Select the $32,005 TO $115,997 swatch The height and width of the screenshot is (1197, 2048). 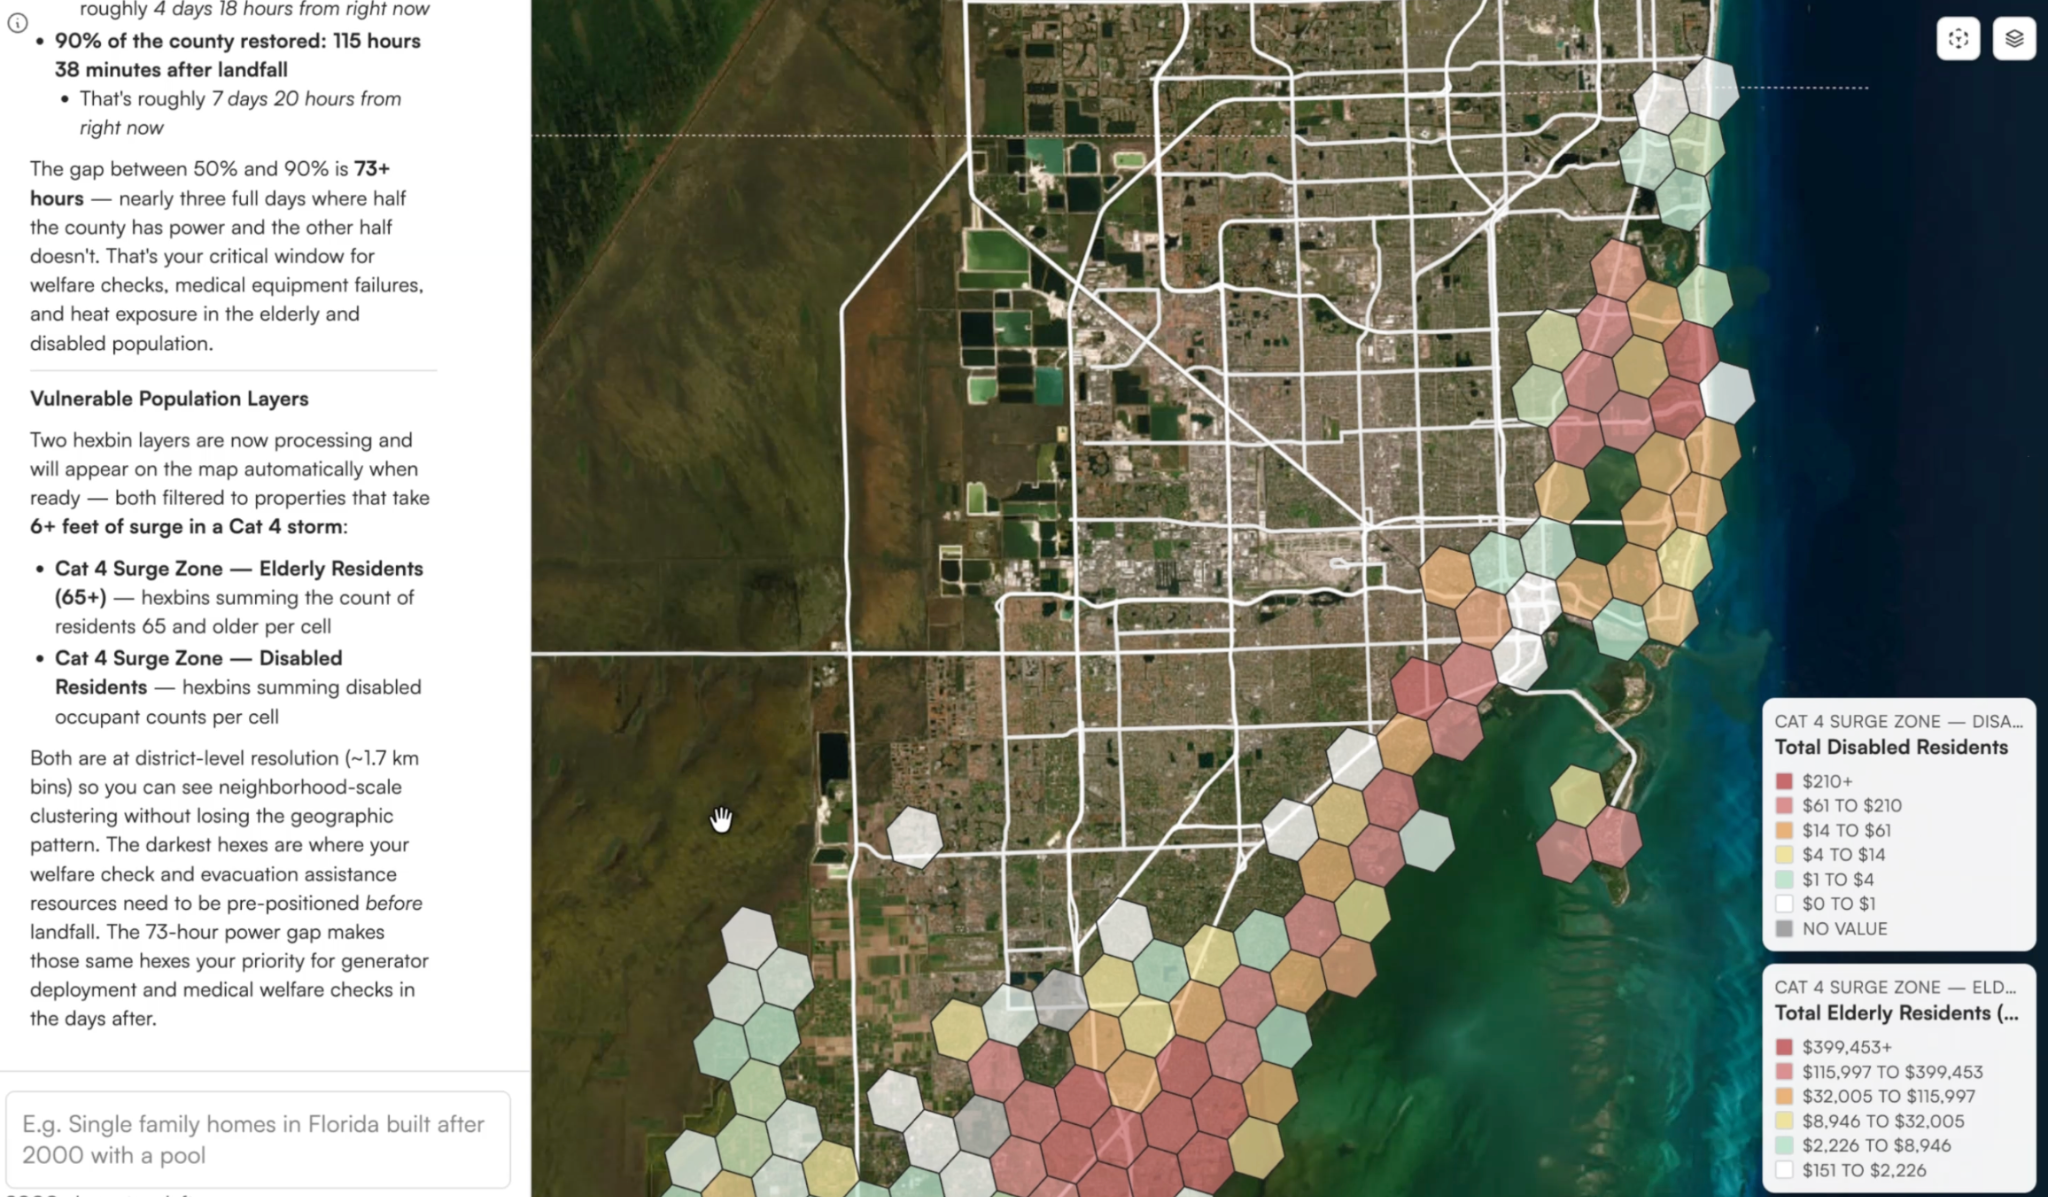tap(1784, 1096)
